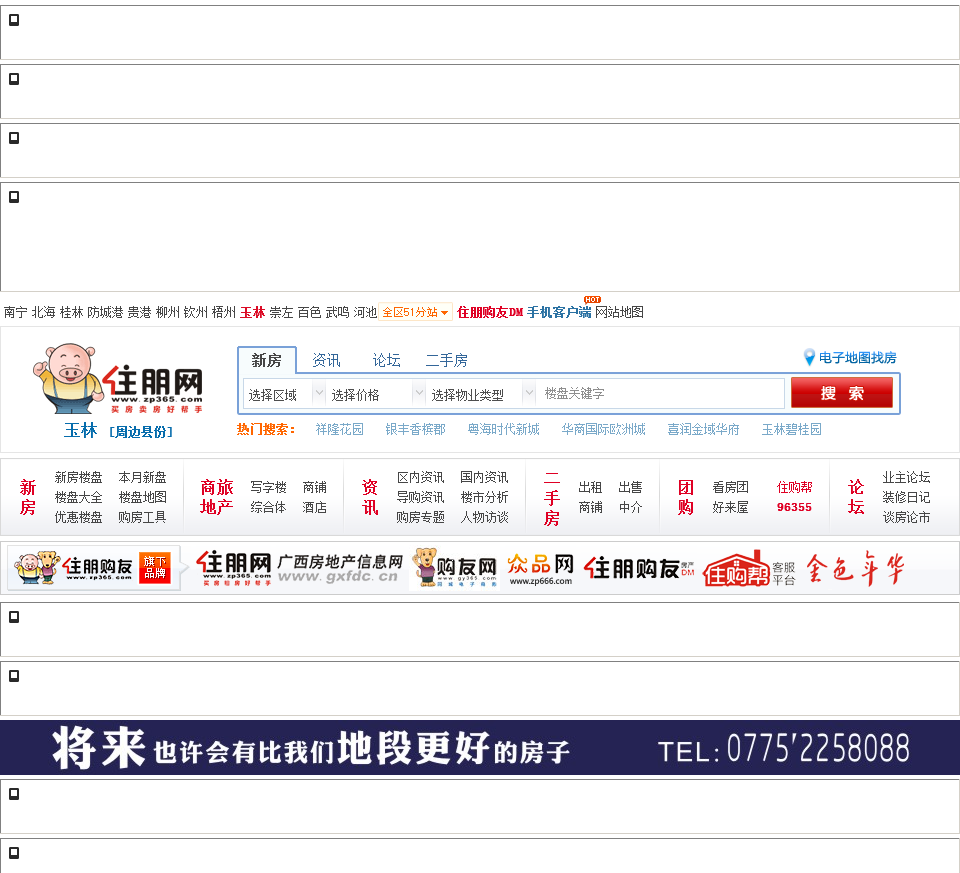Open the 住朋购友DM link
Image resolution: width=960 pixels, height=873 pixels.
point(490,312)
